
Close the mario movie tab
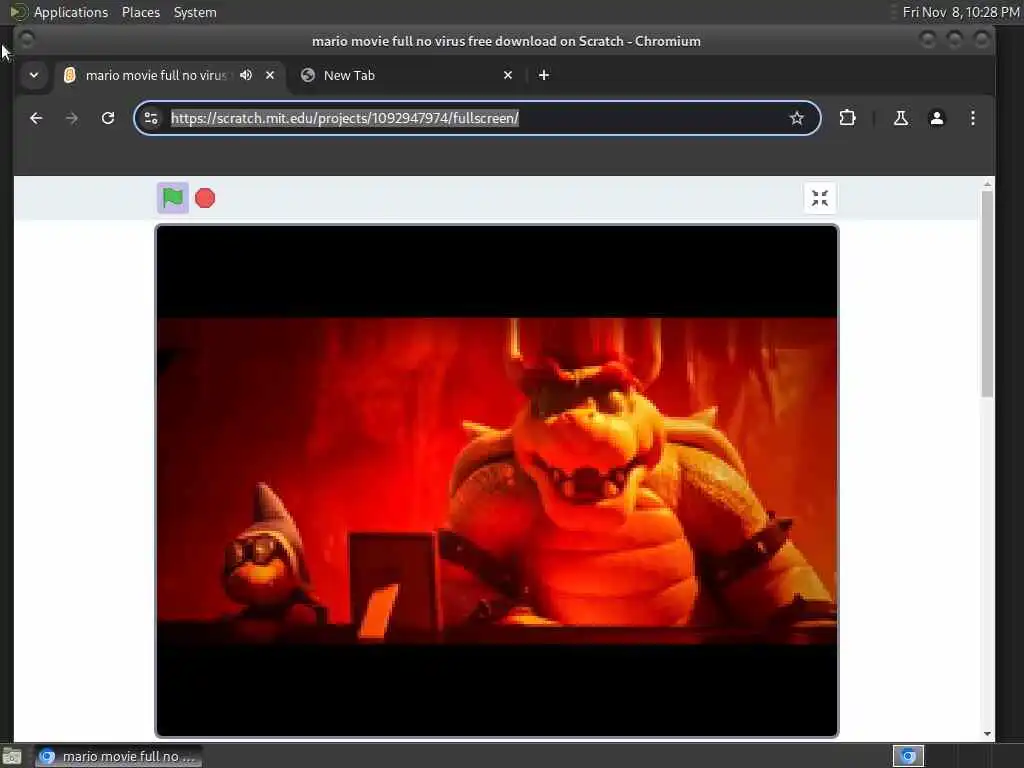[270, 75]
